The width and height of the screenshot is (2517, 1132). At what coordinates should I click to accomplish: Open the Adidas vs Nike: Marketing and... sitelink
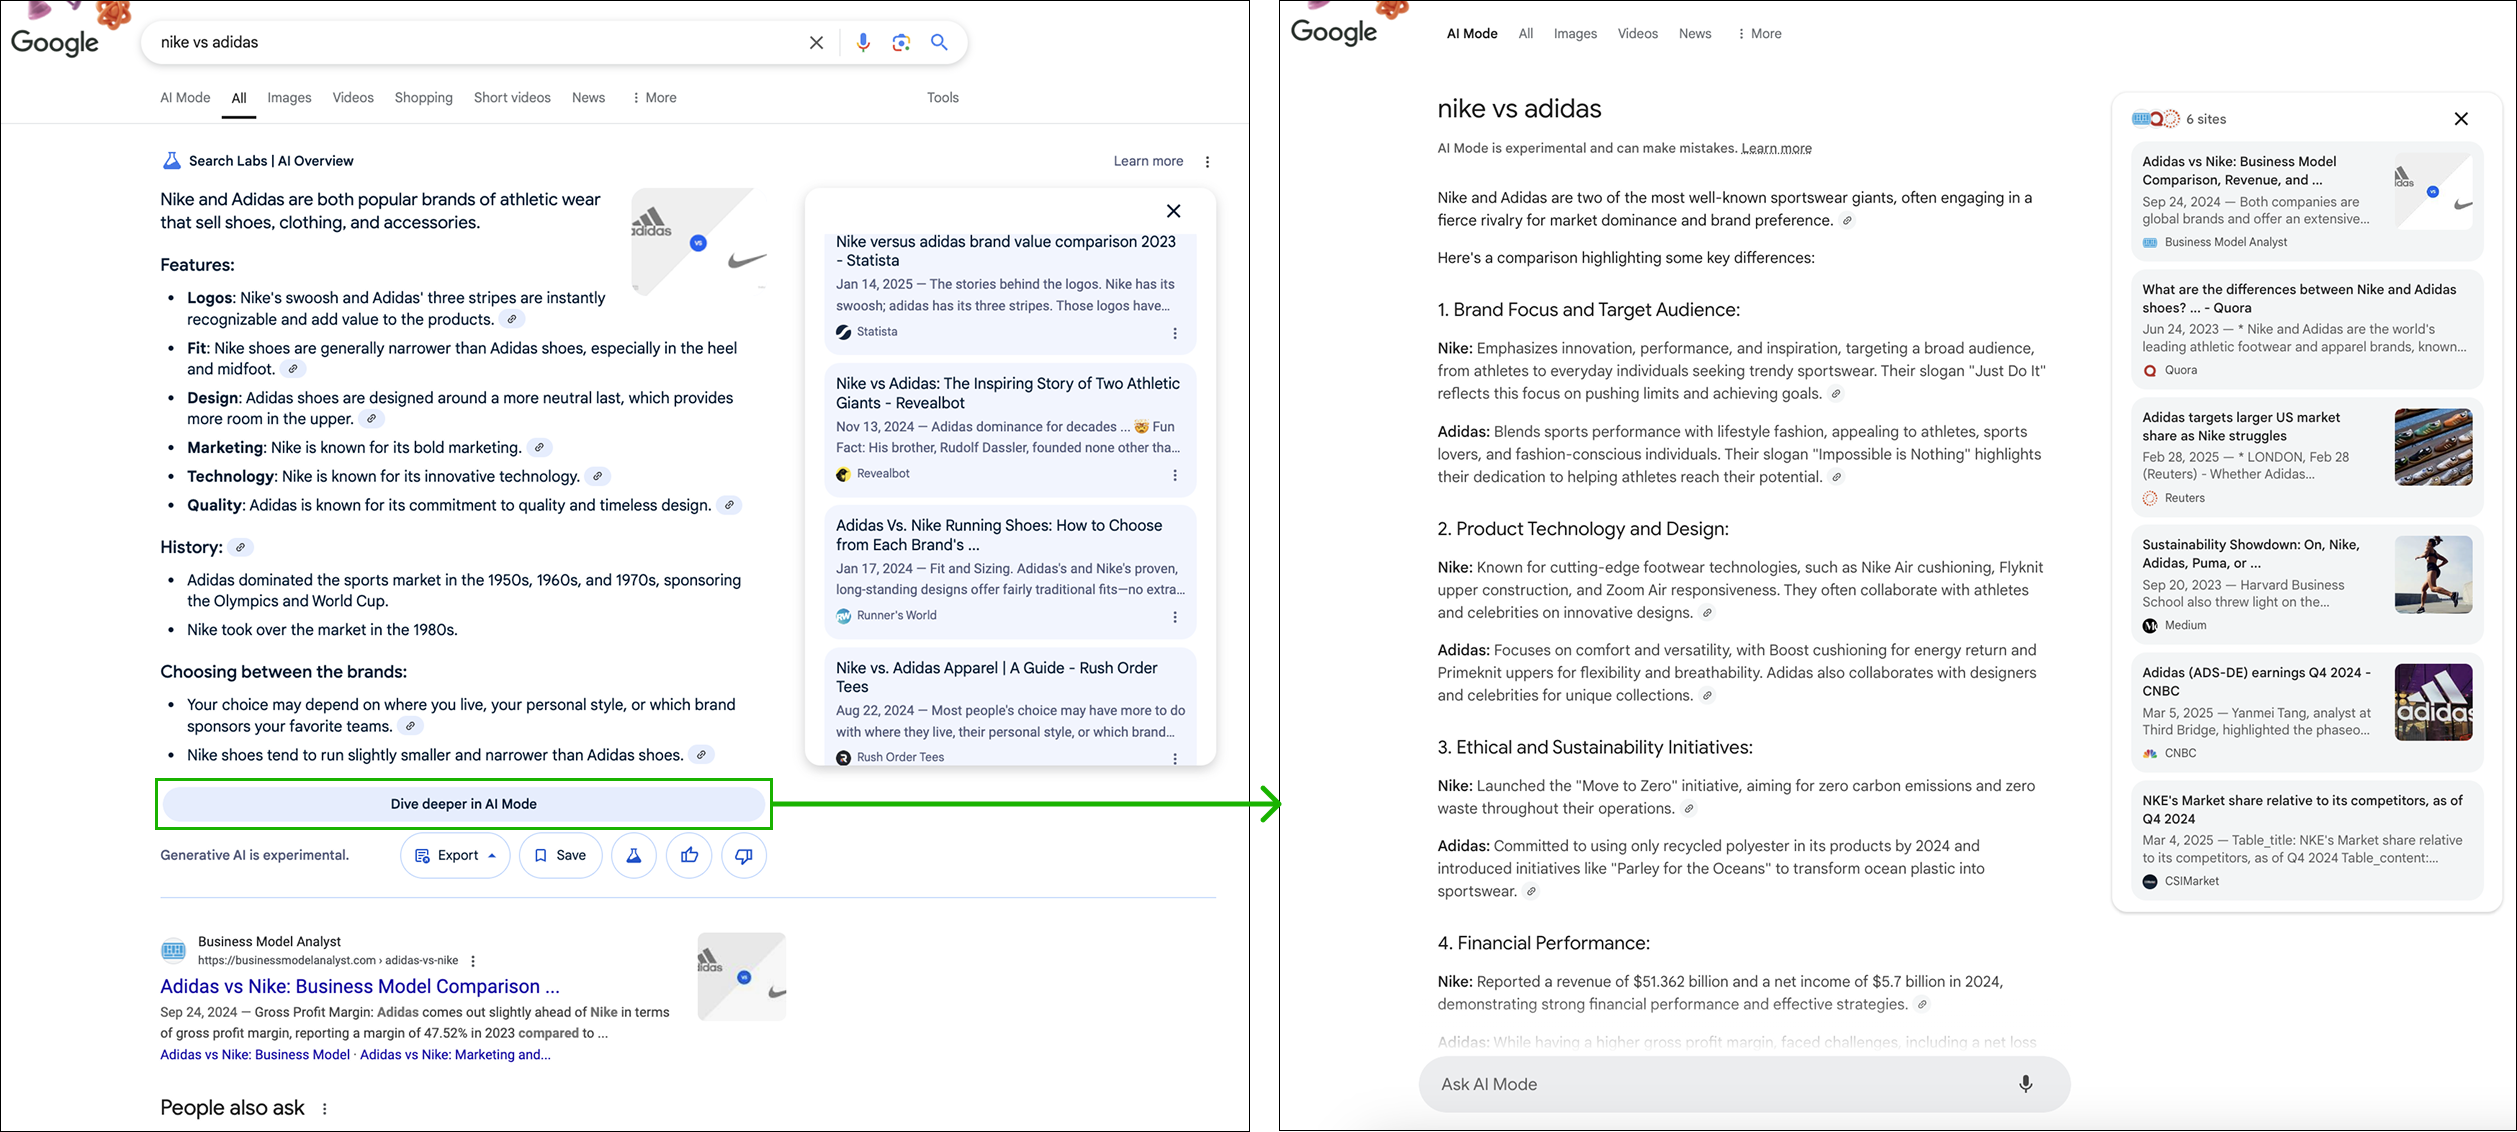(455, 1054)
